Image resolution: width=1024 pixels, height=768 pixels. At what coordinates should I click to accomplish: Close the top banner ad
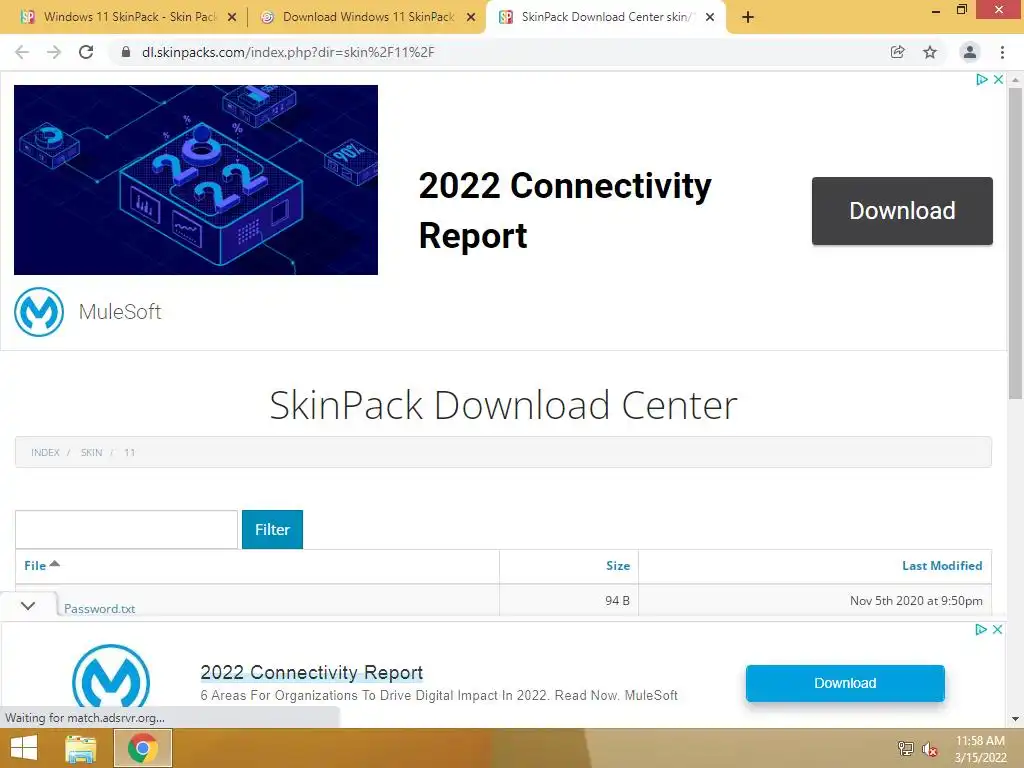click(998, 79)
